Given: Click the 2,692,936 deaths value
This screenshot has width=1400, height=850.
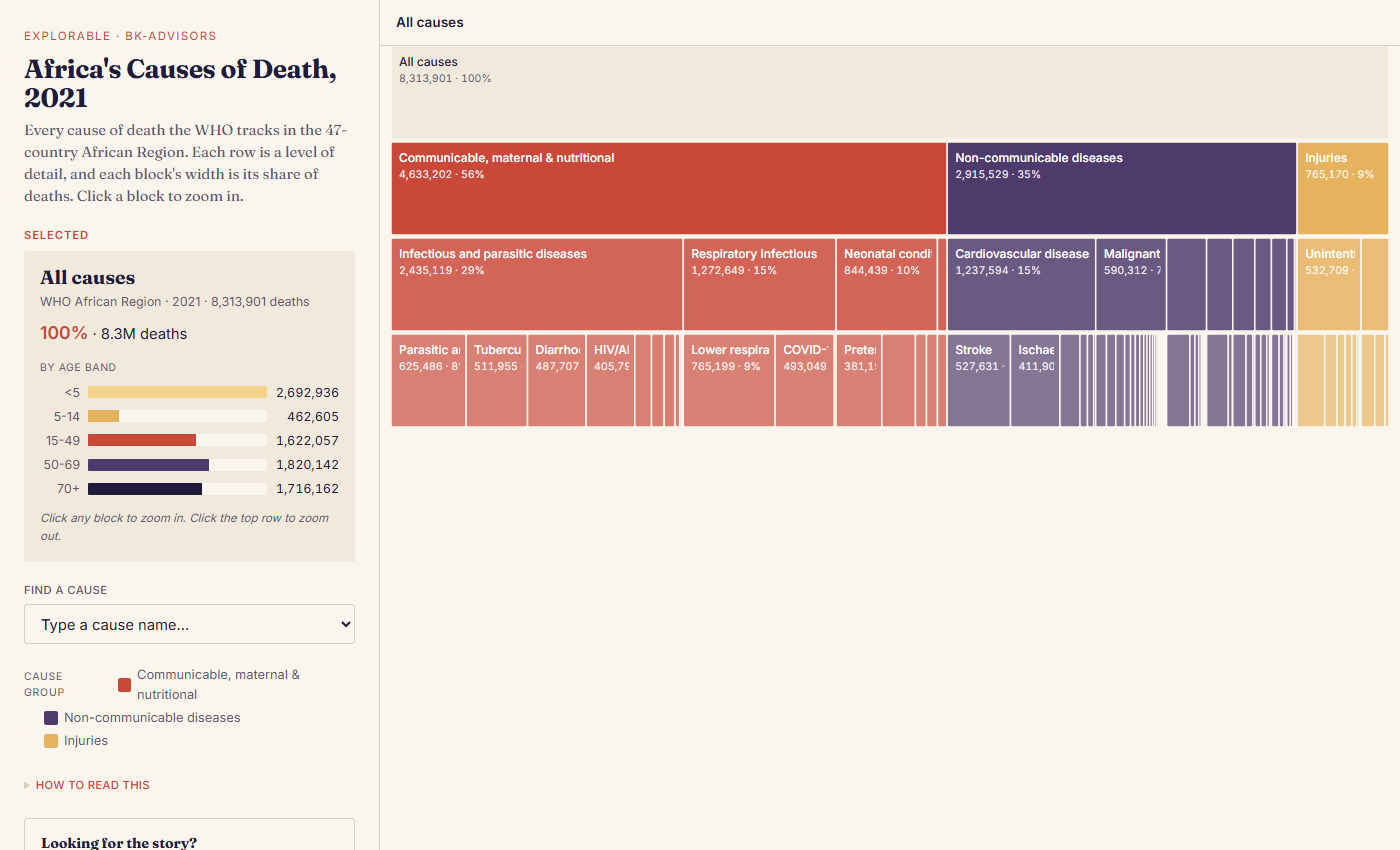Looking at the screenshot, I should coord(307,392).
